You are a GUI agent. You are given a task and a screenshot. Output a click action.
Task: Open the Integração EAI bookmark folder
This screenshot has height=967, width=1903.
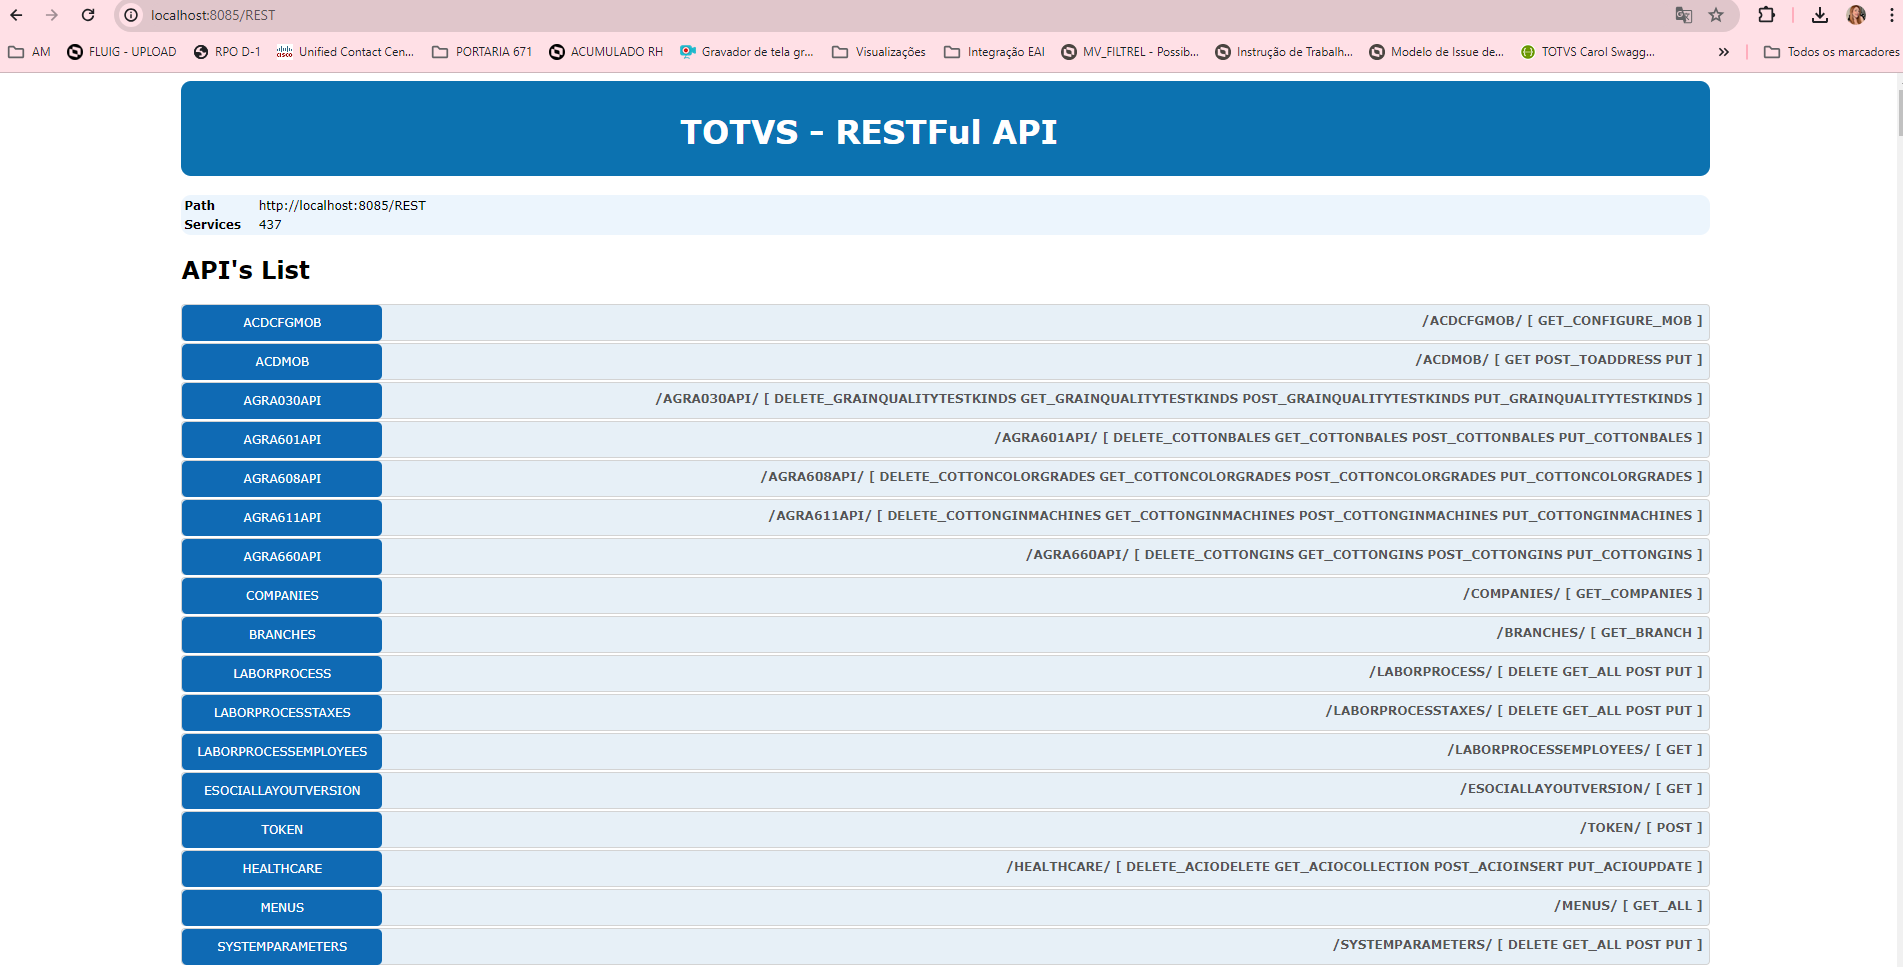click(994, 52)
